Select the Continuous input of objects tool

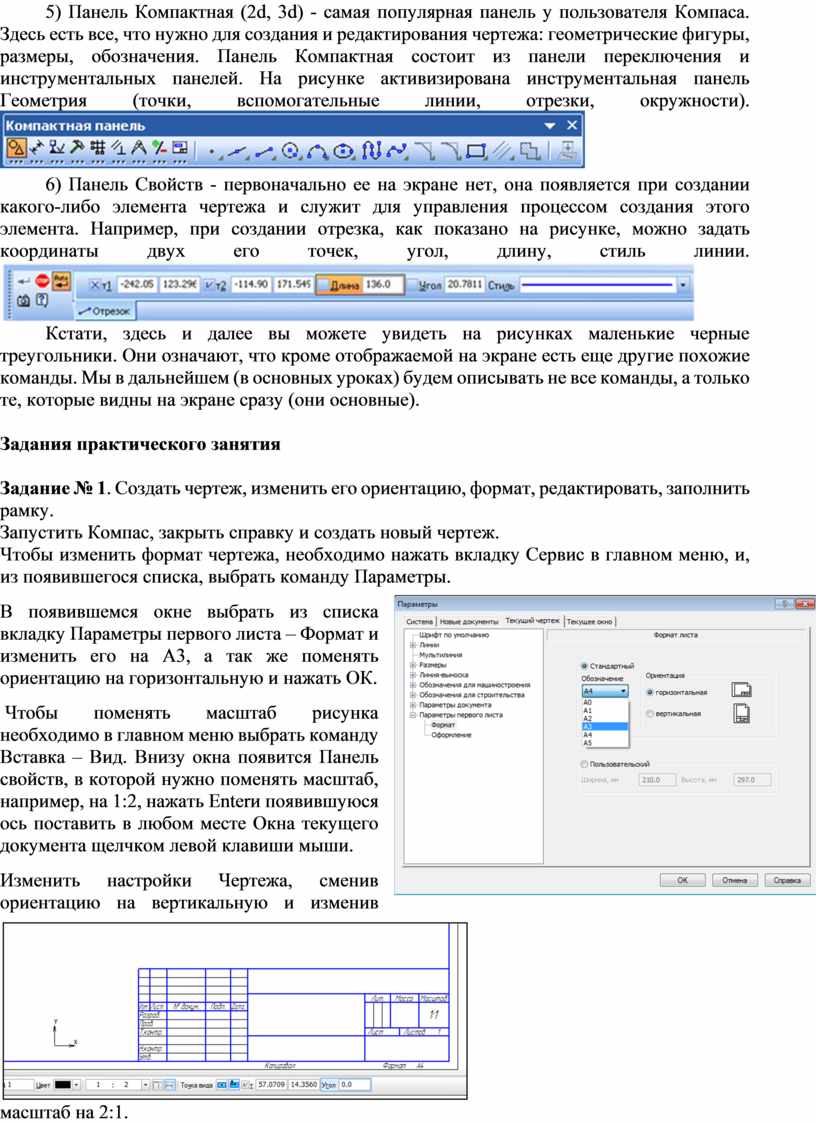pos(371,151)
